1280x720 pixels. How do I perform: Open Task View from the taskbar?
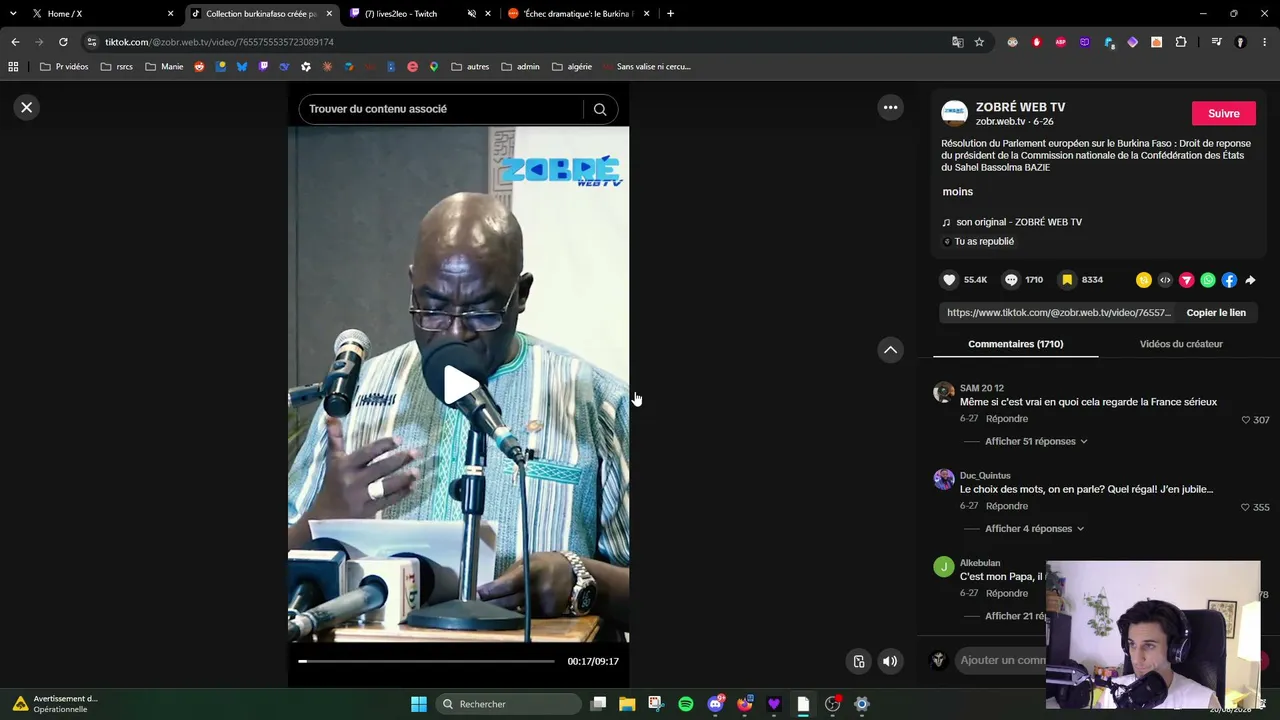click(598, 704)
